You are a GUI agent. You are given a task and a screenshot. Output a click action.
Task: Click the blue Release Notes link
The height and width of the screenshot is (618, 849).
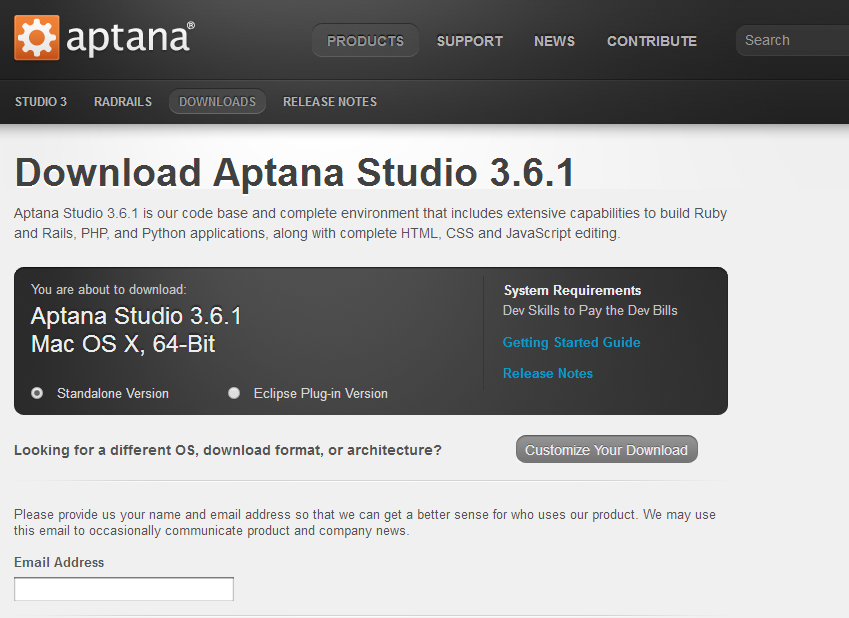547,373
